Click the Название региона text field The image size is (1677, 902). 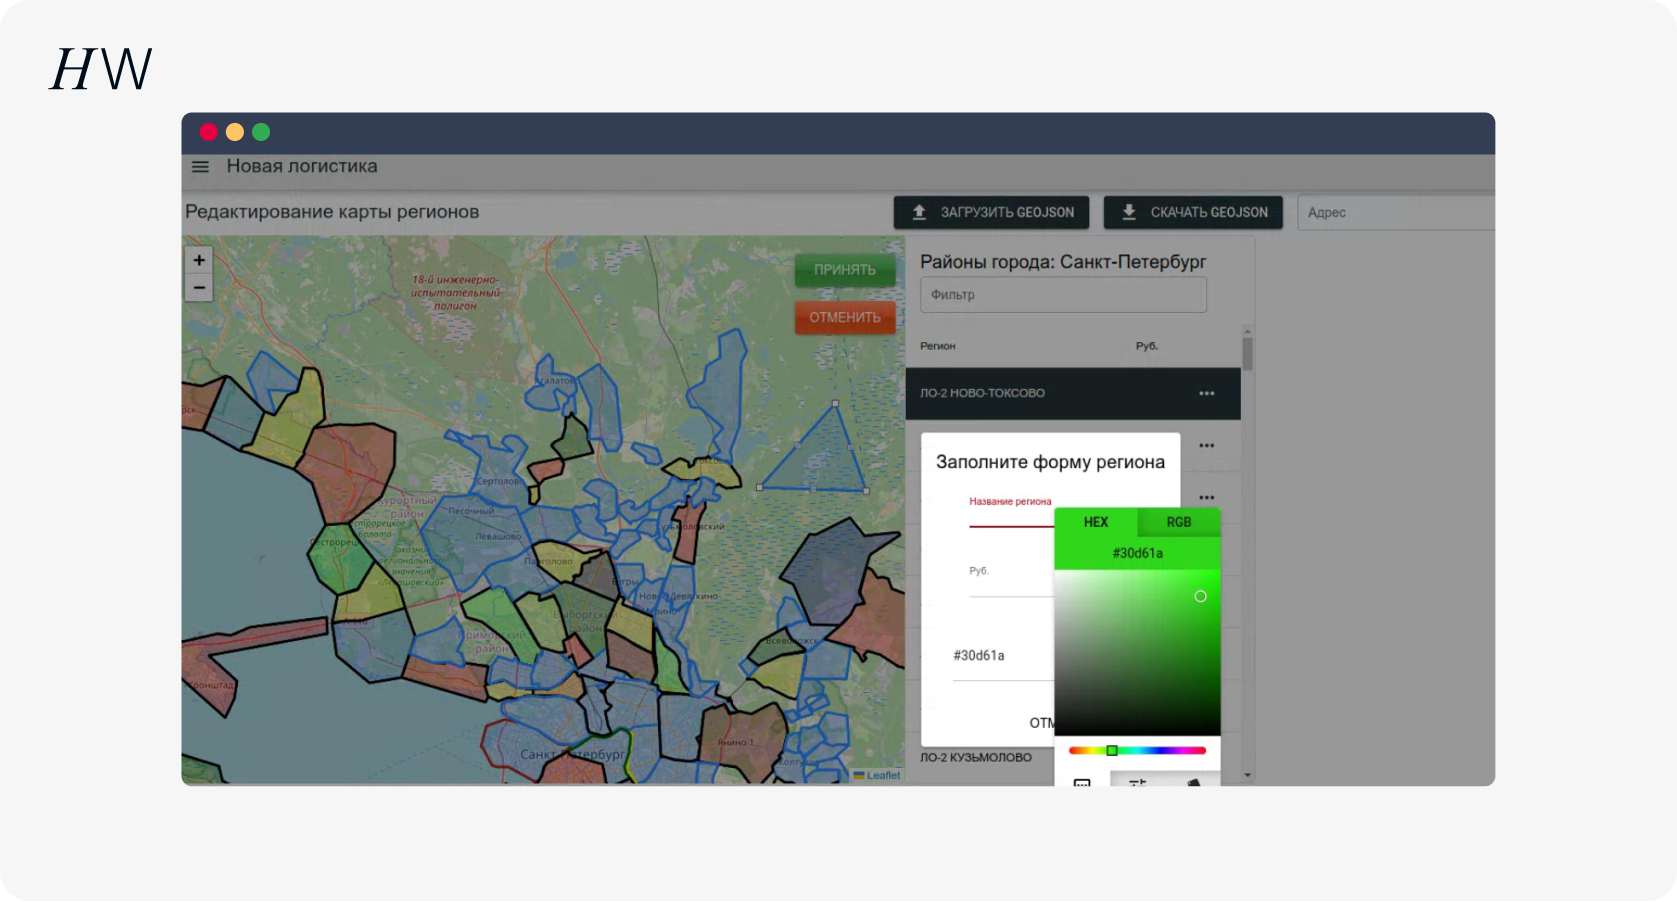(1011, 513)
